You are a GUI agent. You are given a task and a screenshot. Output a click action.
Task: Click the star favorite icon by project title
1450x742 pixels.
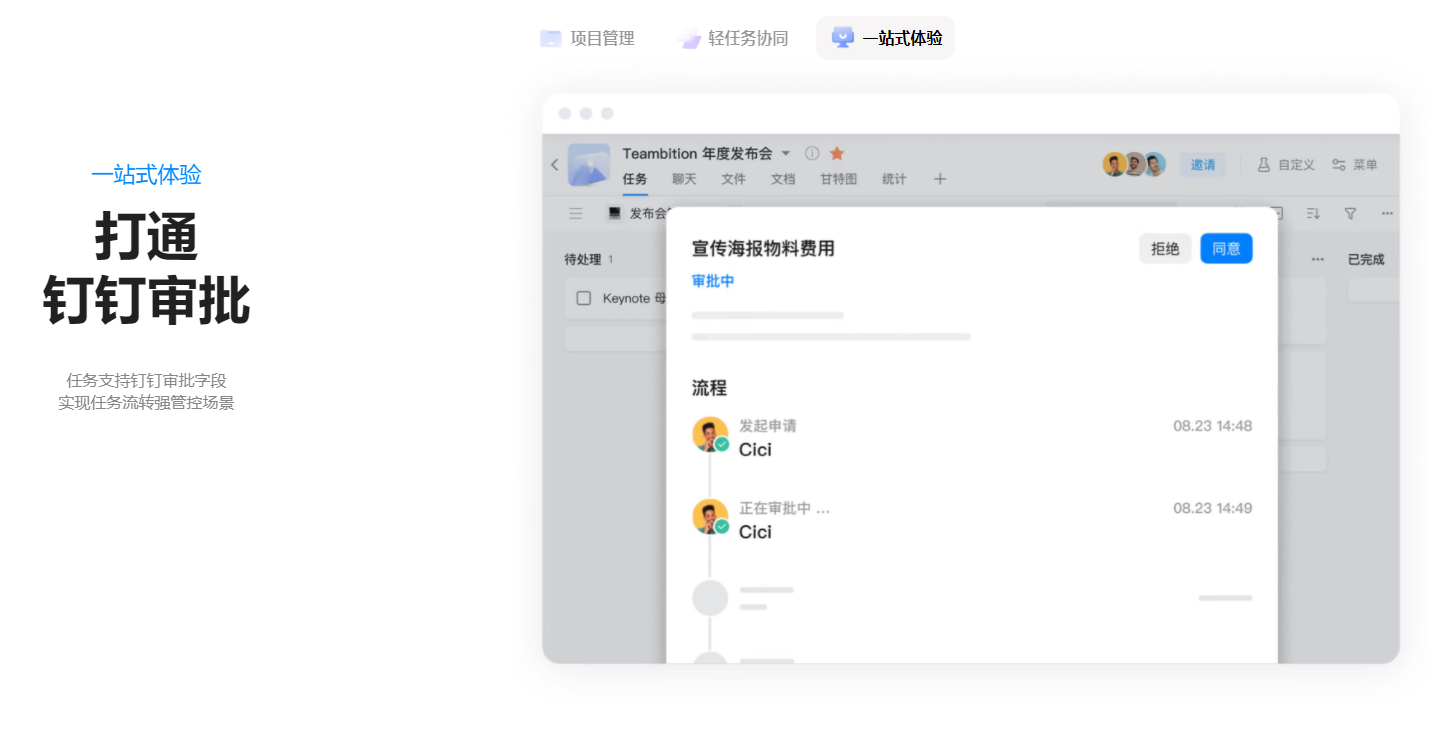pyautogui.click(x=837, y=153)
